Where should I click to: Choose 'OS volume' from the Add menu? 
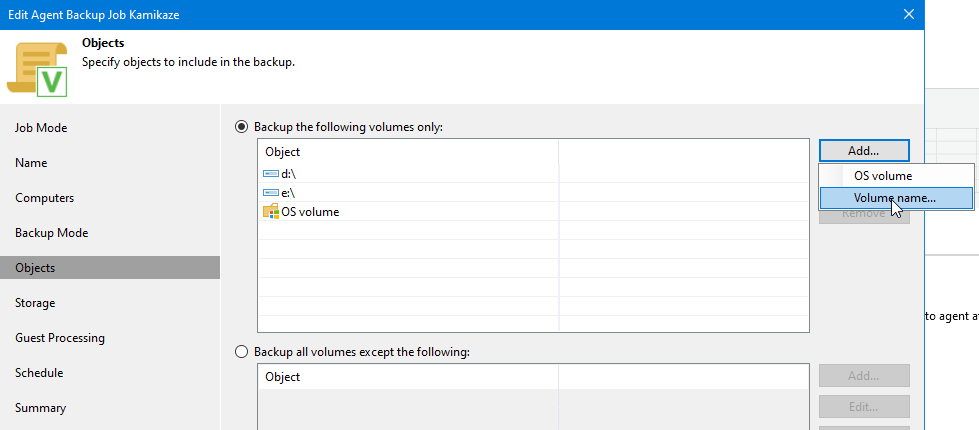coord(875,175)
